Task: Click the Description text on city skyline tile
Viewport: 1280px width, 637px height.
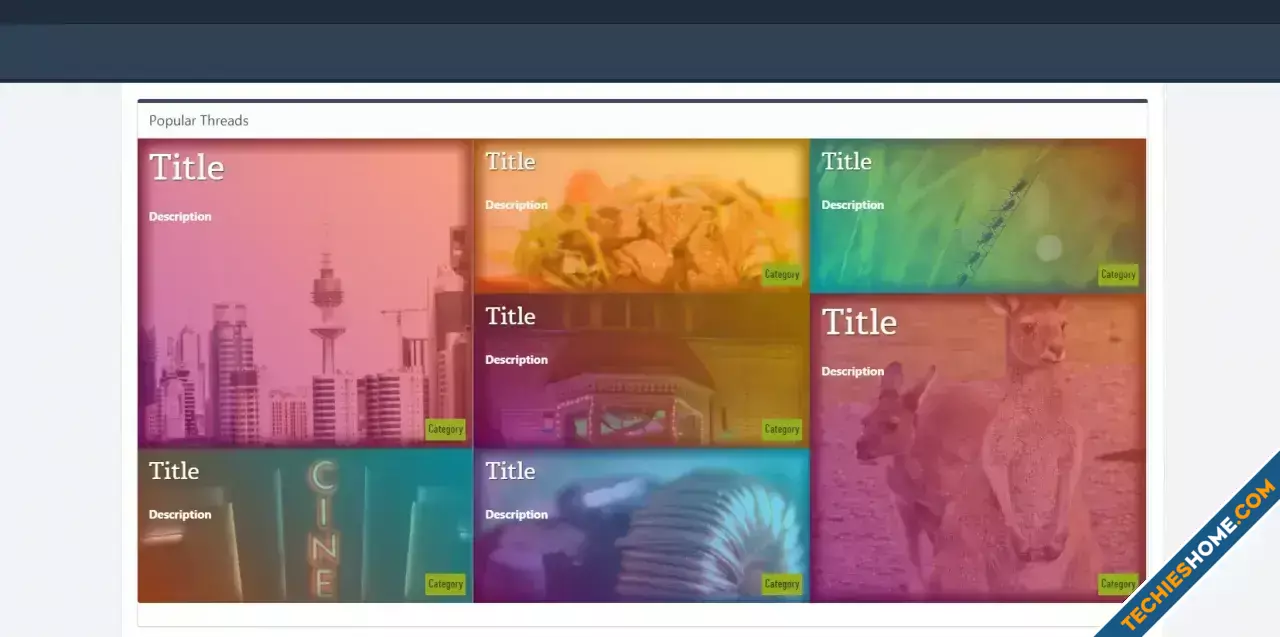Action: click(x=180, y=217)
